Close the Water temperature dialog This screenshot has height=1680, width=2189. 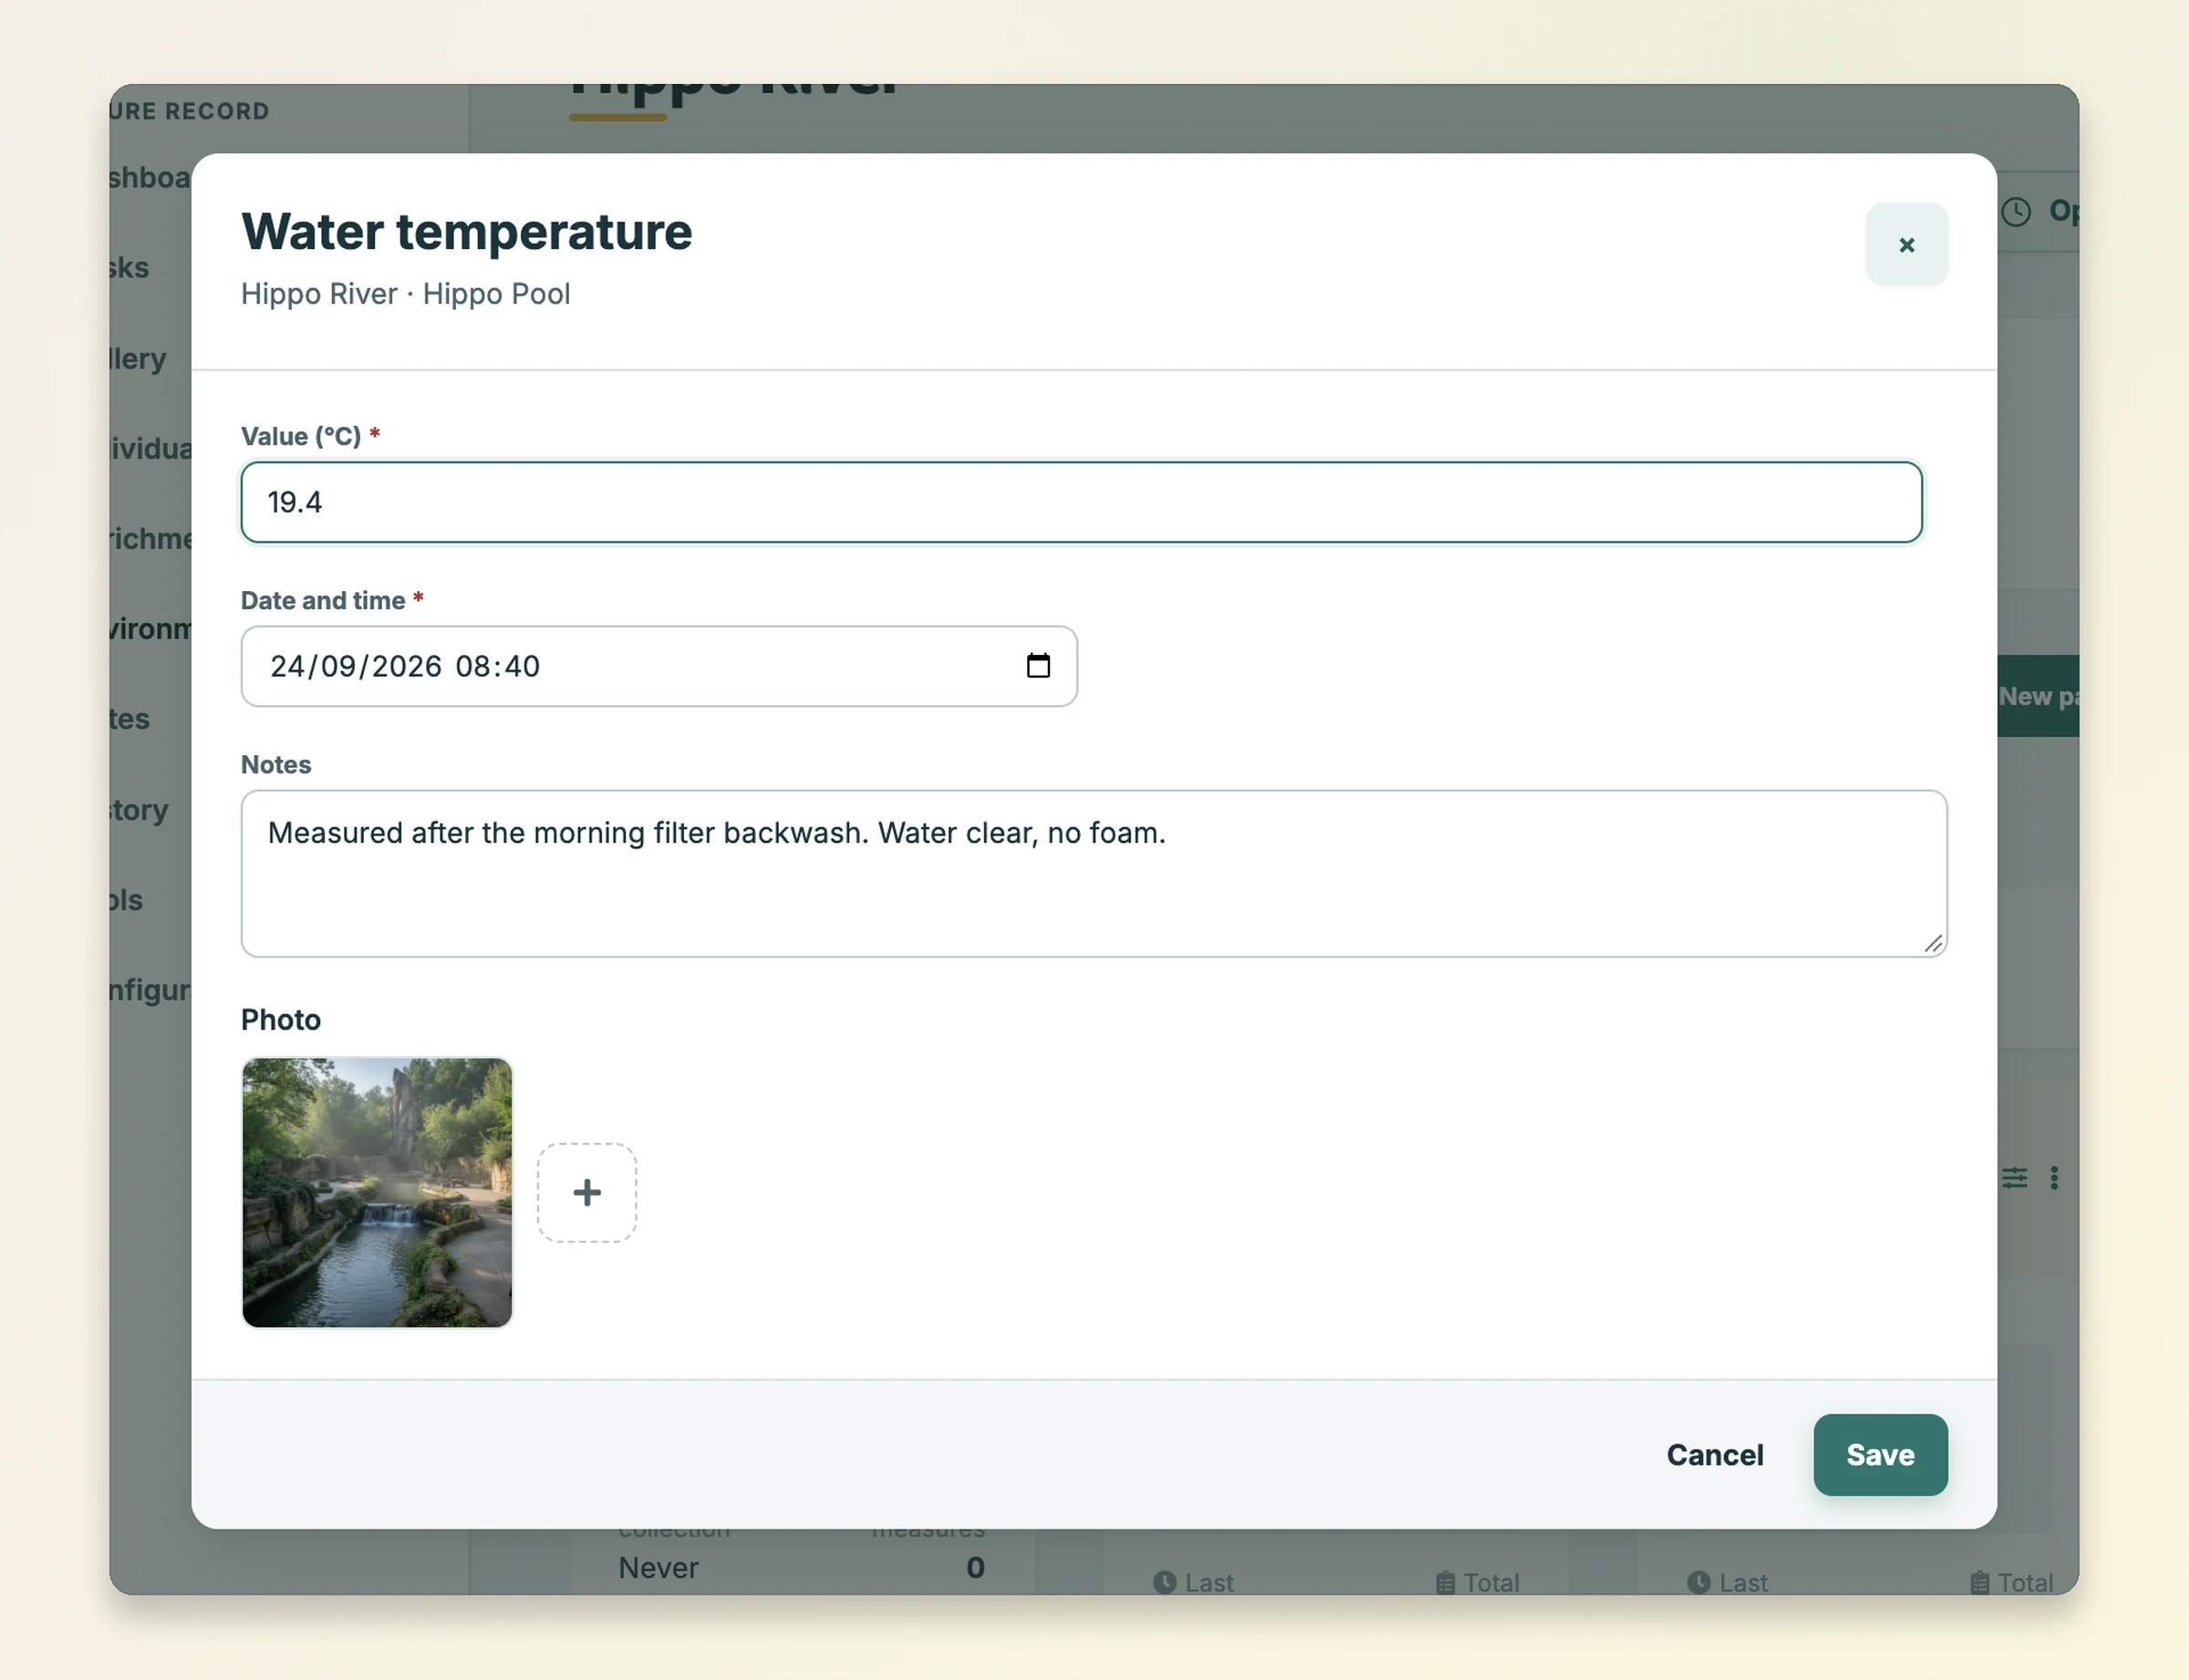point(1906,244)
